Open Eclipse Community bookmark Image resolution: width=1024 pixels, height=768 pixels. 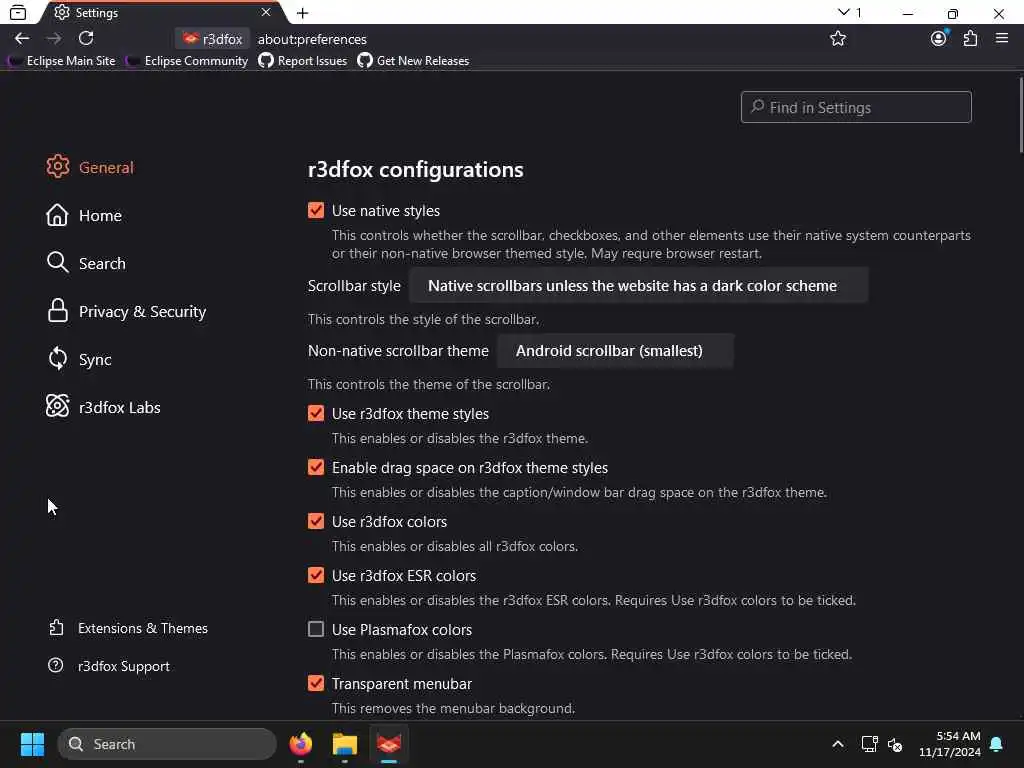click(x=187, y=61)
